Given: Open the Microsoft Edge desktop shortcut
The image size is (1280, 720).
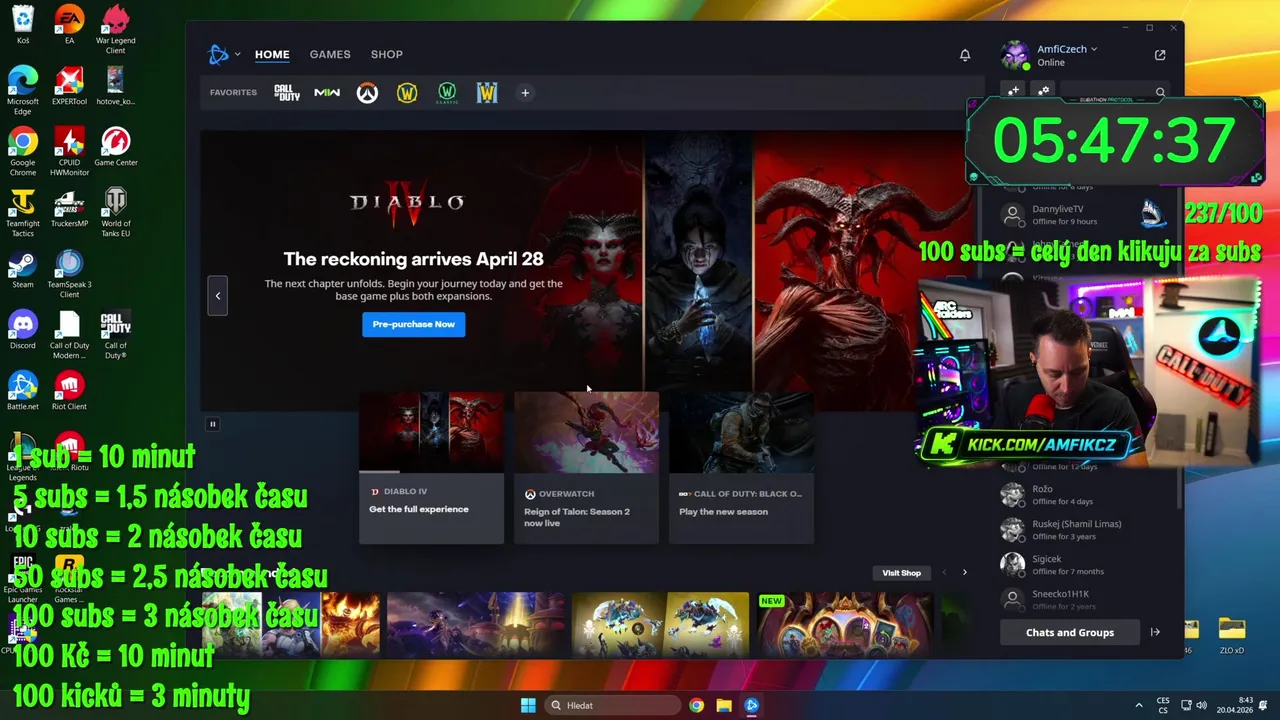Looking at the screenshot, I should (x=22, y=91).
